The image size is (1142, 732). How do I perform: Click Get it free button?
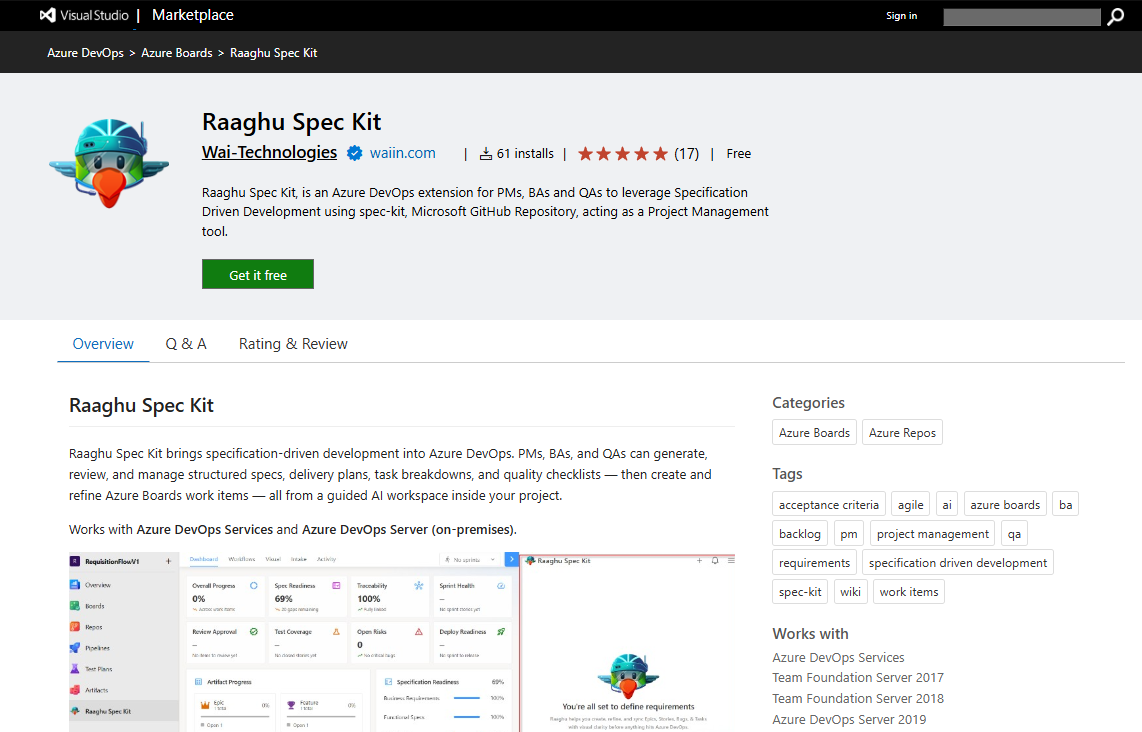pos(258,275)
